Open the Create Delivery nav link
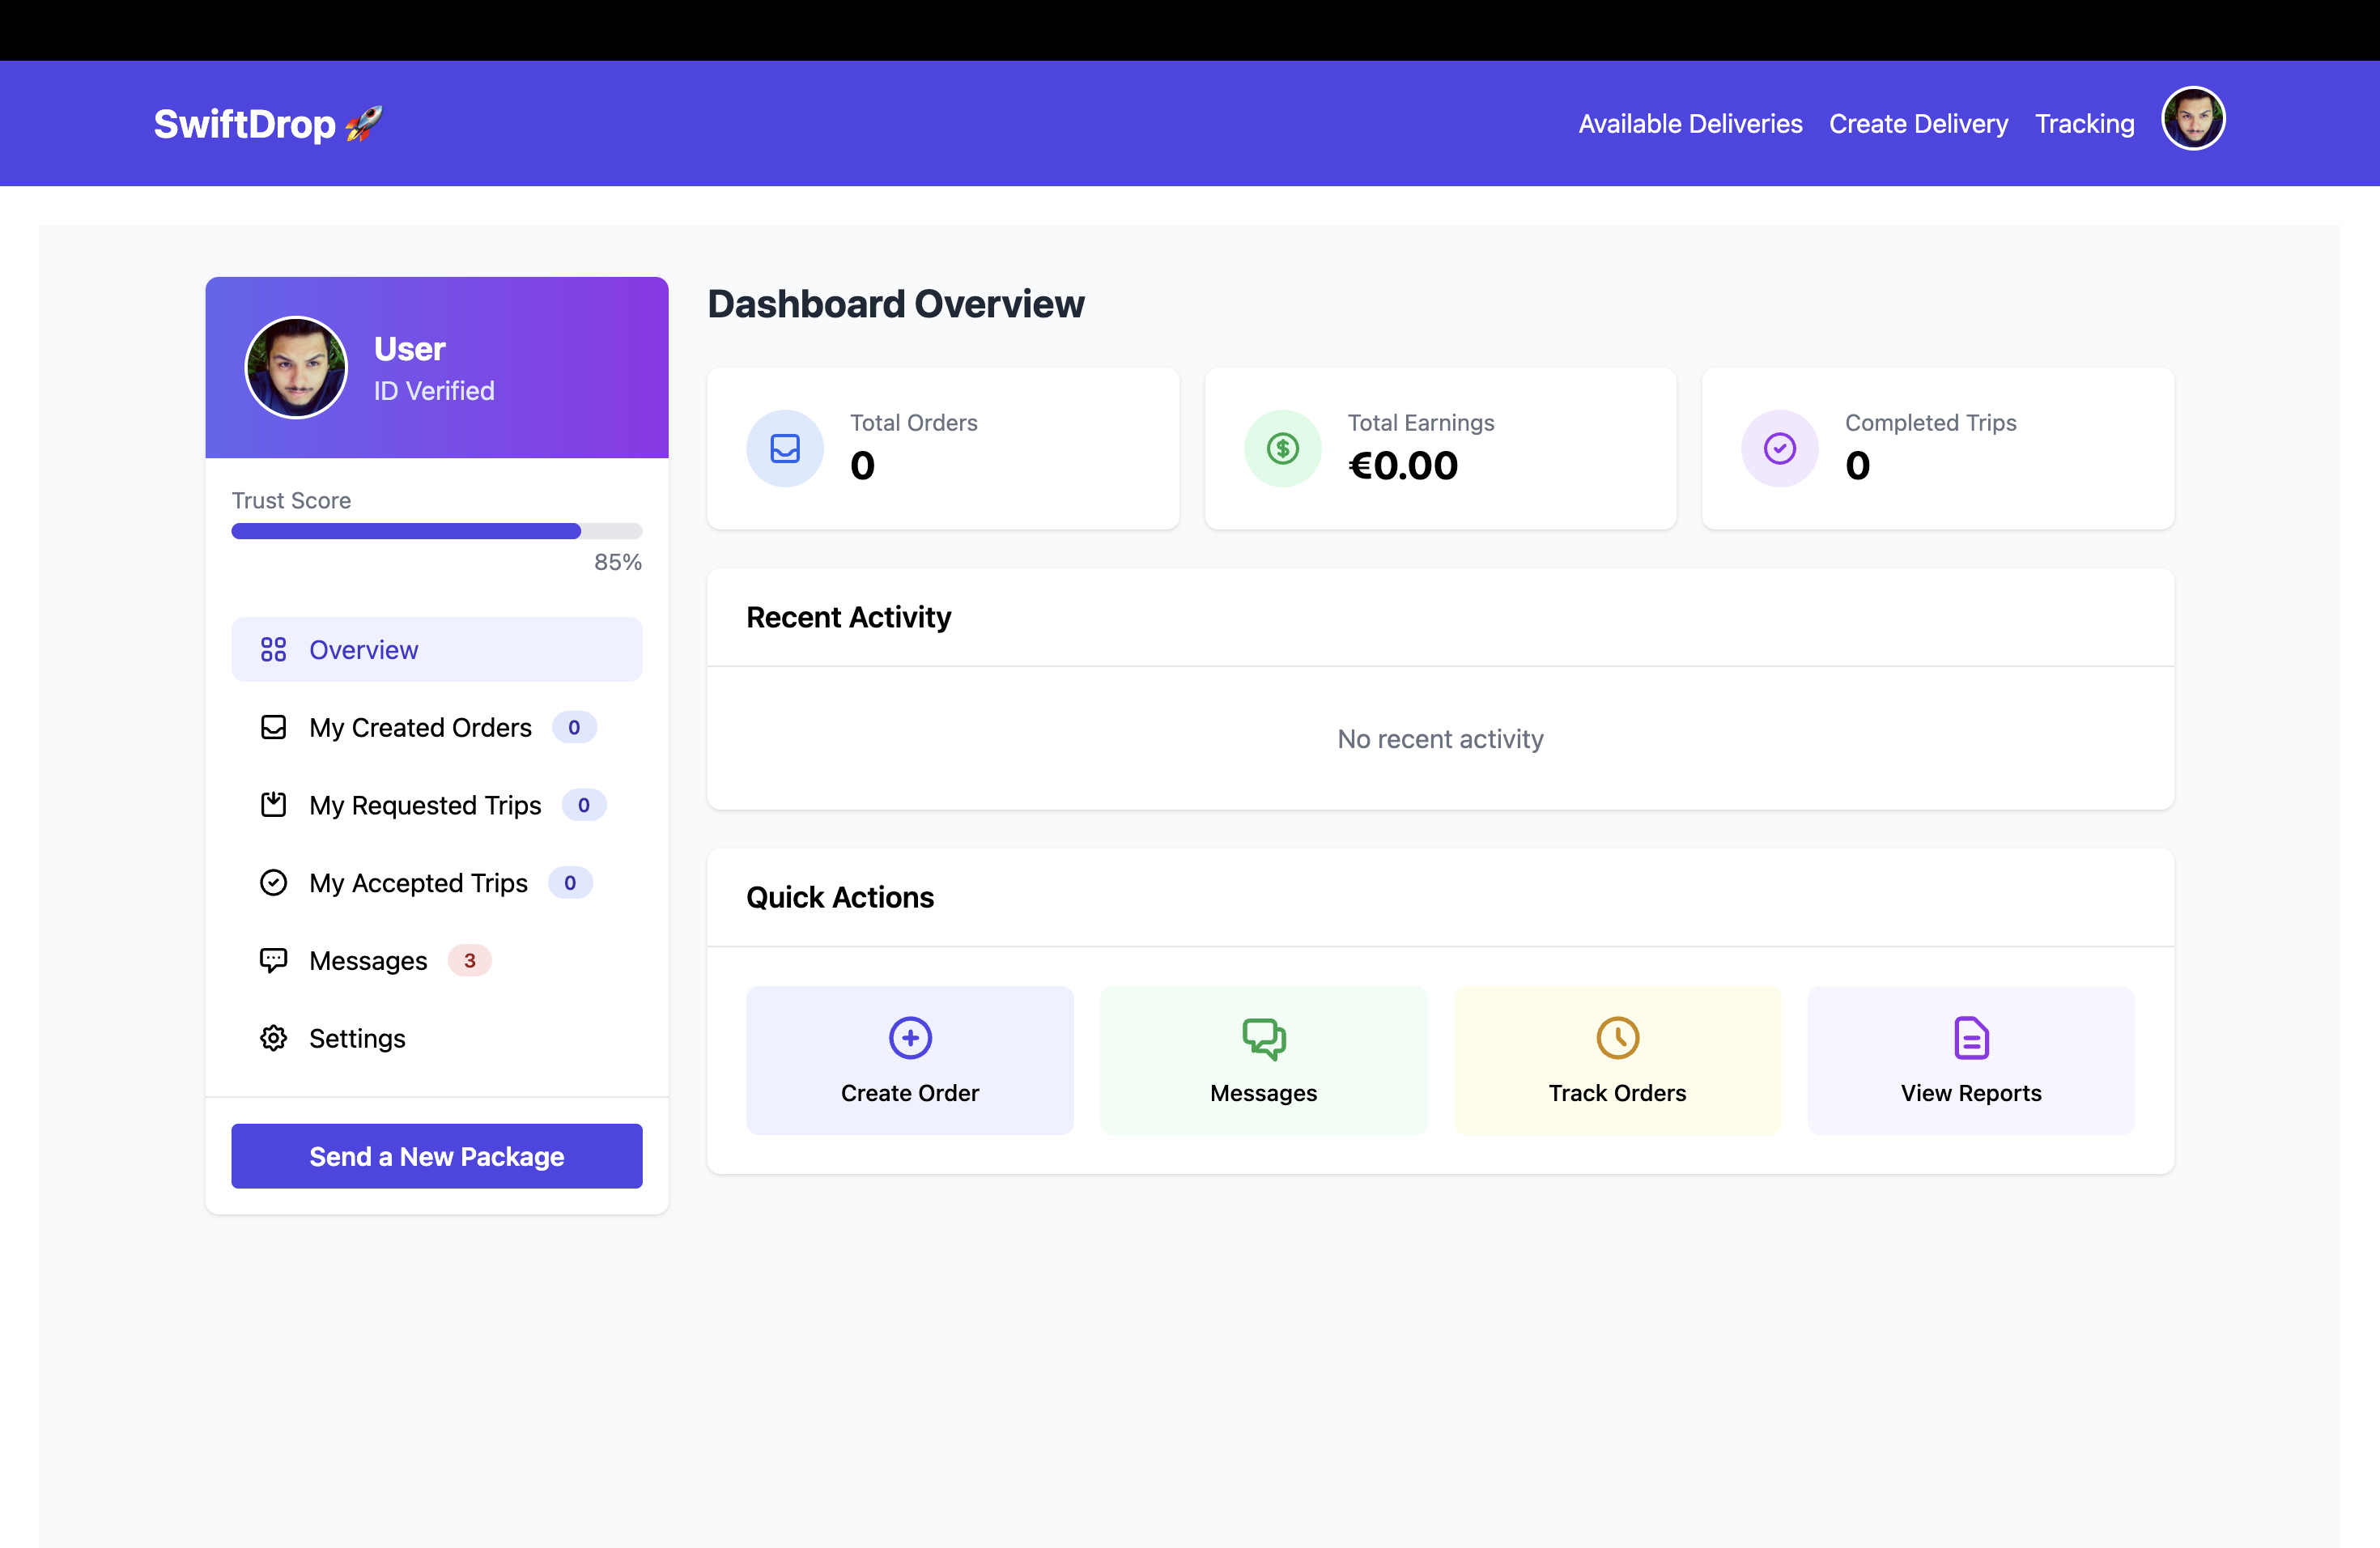 point(1918,124)
